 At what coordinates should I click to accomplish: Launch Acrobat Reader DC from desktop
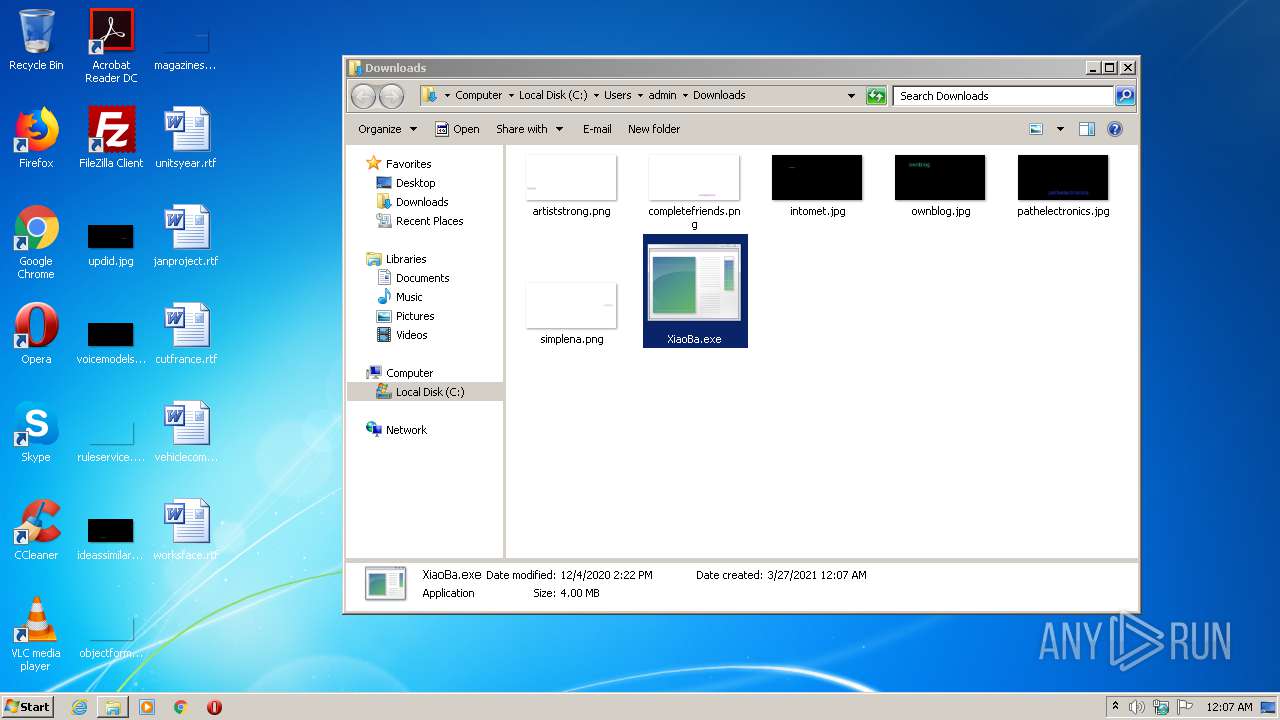[x=111, y=46]
